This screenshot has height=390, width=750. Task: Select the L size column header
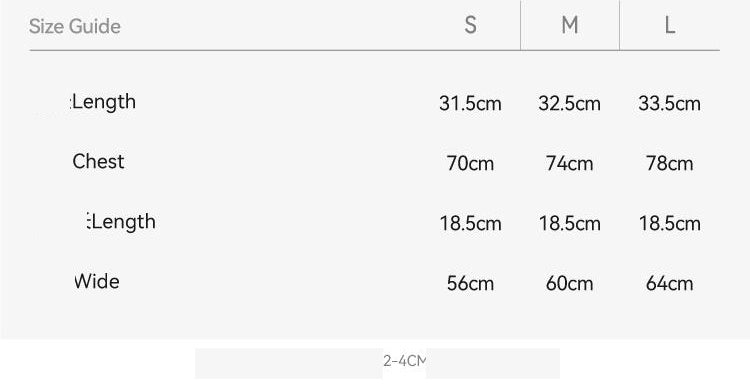(x=670, y=25)
